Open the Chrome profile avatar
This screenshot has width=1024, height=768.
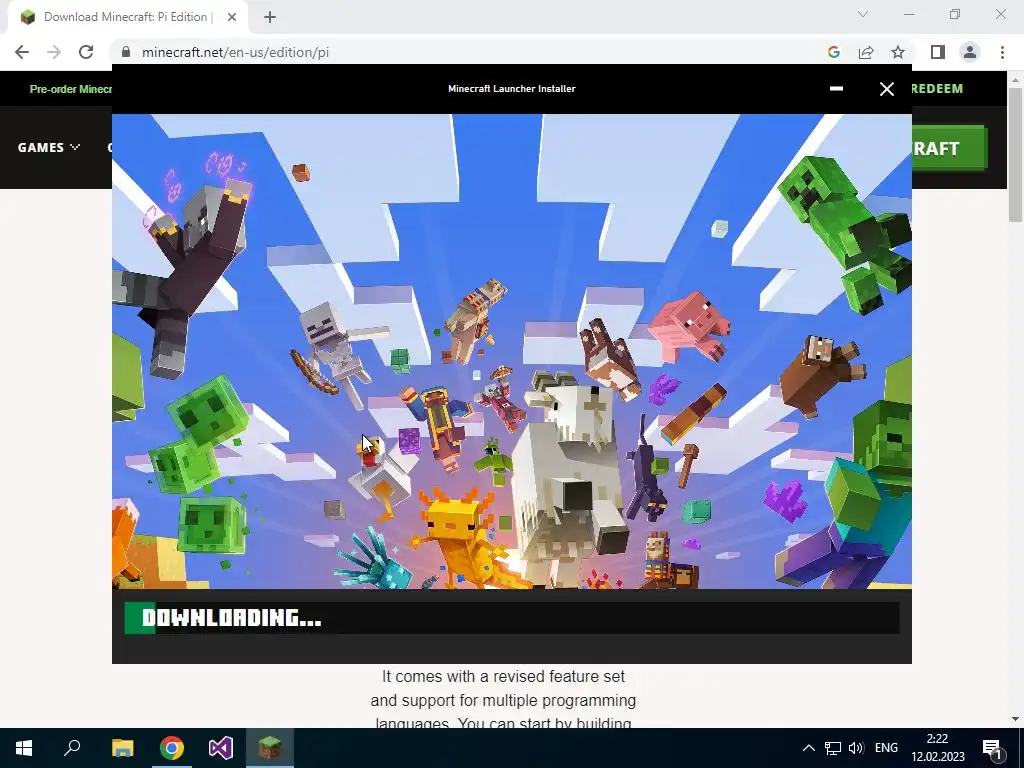click(x=970, y=52)
